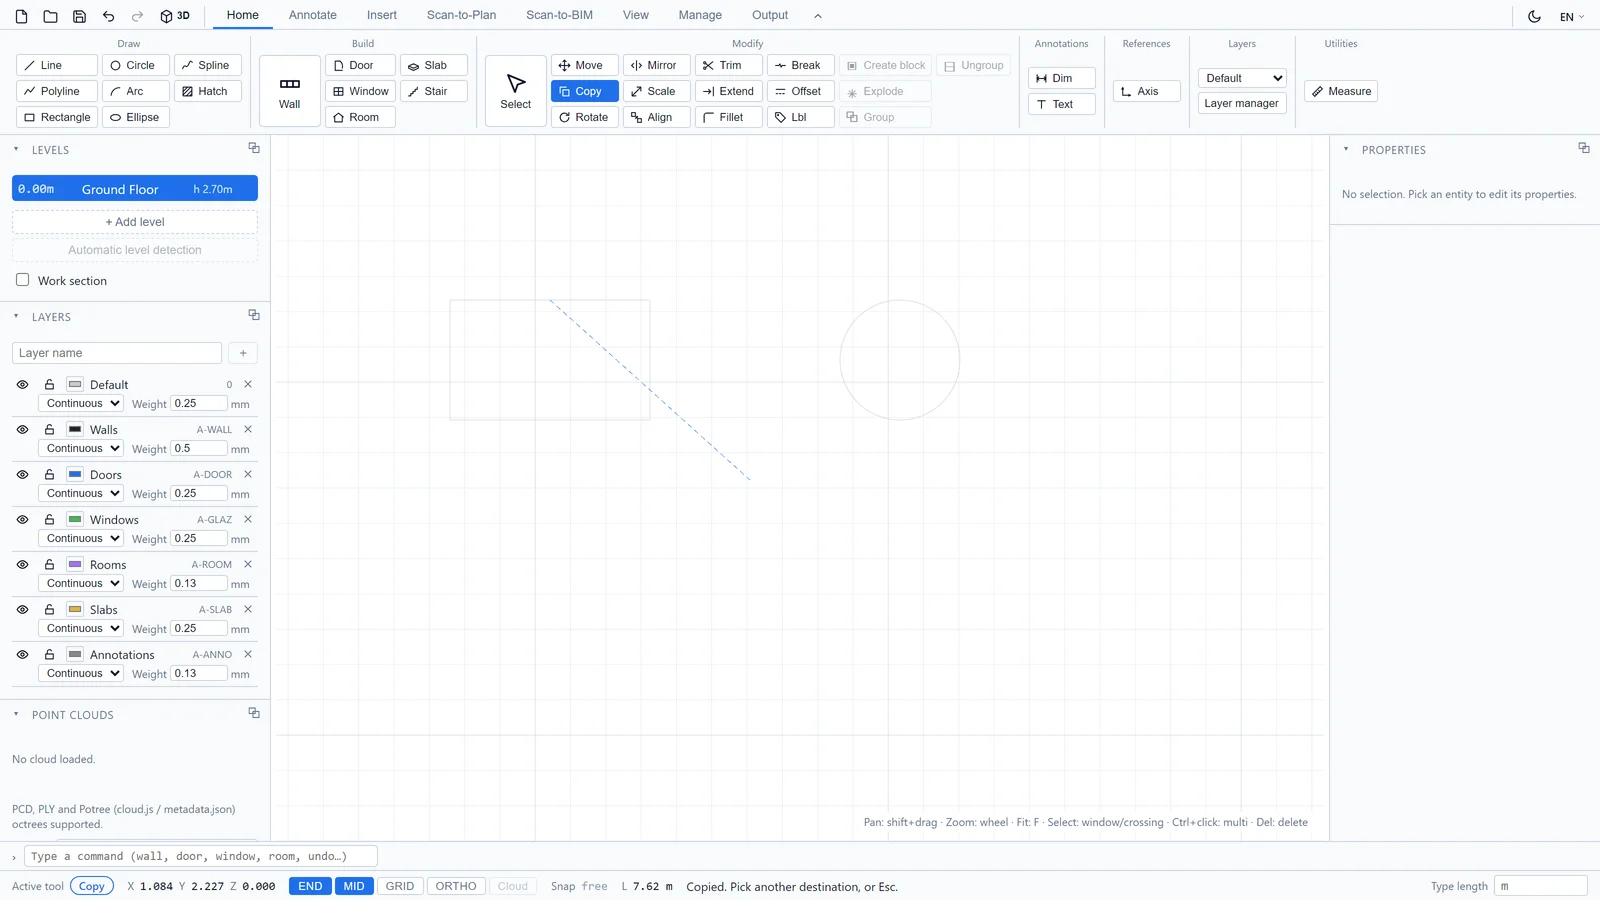Undo the last action
This screenshot has width=1600, height=900.
108,16
